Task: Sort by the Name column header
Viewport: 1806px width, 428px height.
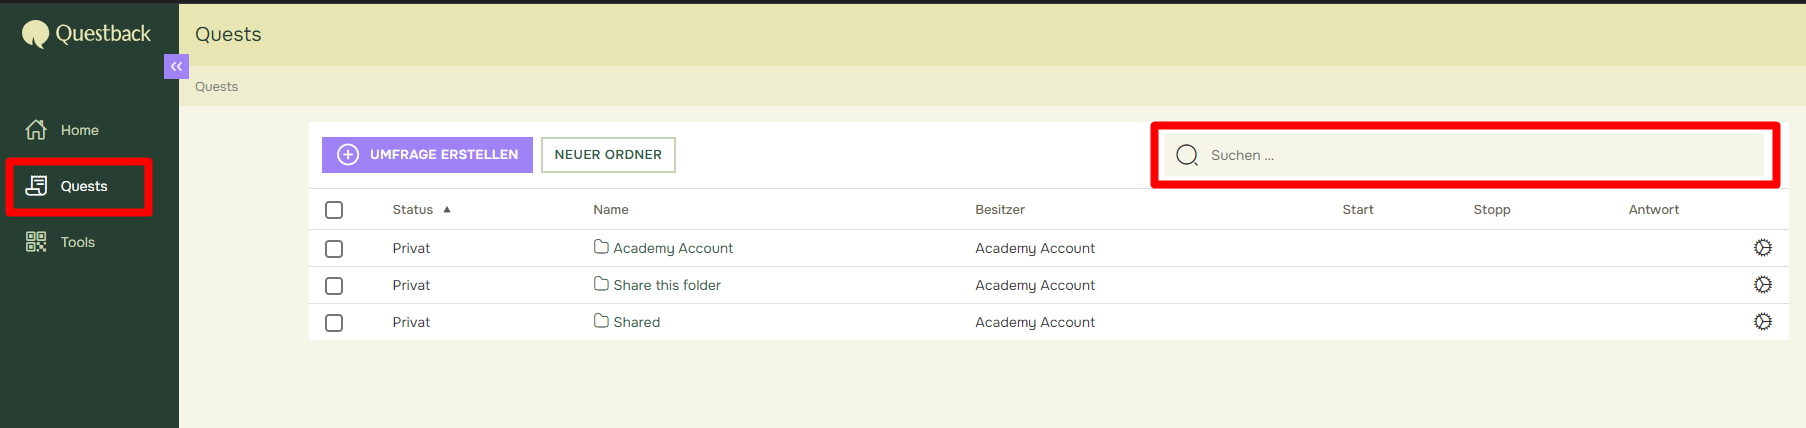Action: (x=611, y=210)
